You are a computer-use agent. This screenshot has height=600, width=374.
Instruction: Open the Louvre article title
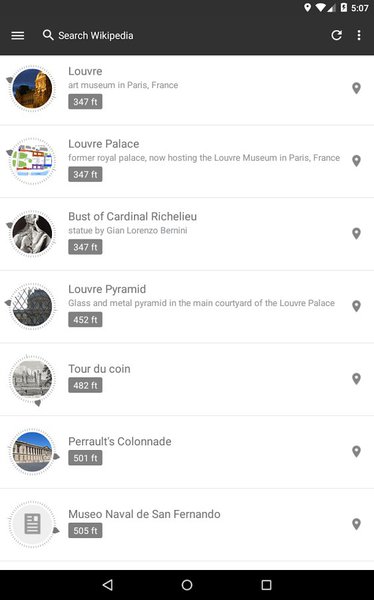tap(85, 71)
